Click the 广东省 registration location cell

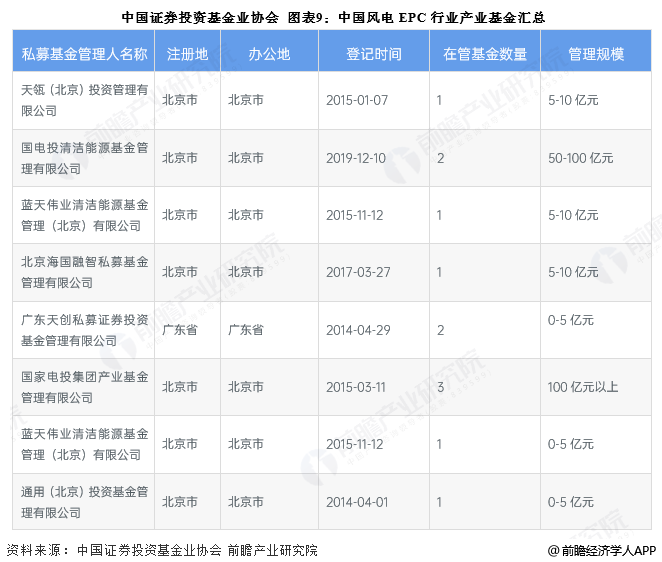179,330
